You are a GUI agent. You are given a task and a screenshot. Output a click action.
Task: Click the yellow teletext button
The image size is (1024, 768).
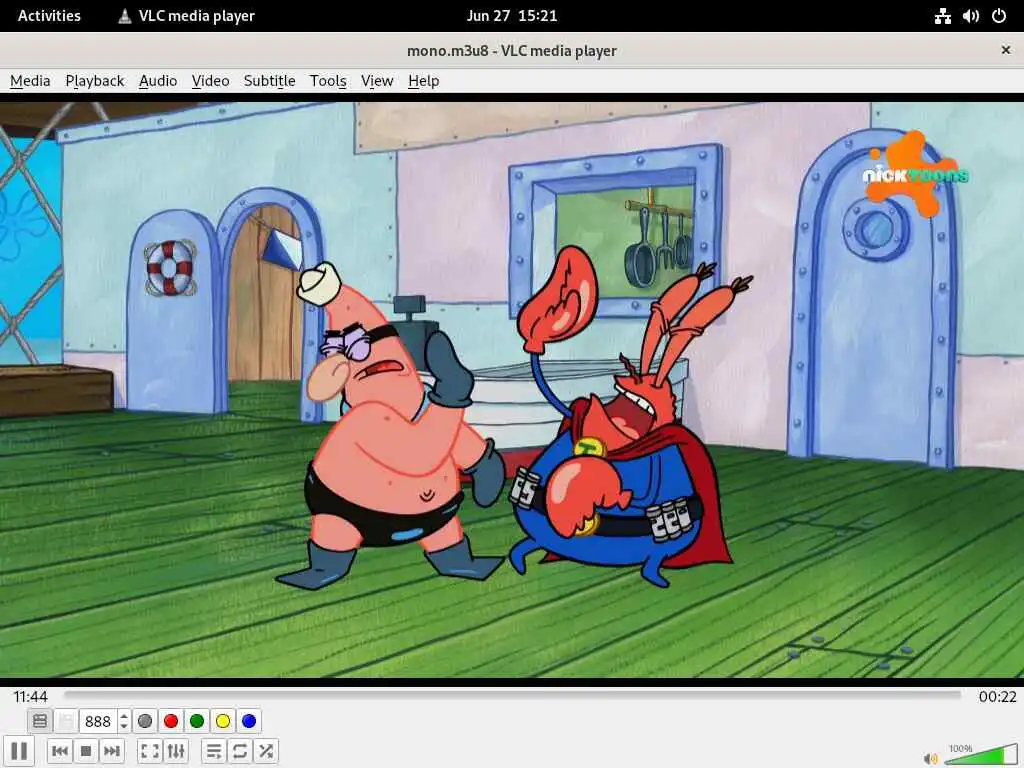(x=223, y=721)
